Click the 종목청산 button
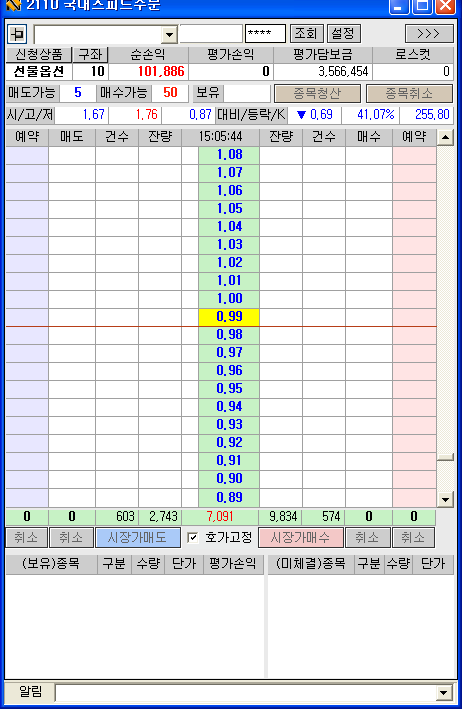The image size is (462, 709). pos(317,94)
